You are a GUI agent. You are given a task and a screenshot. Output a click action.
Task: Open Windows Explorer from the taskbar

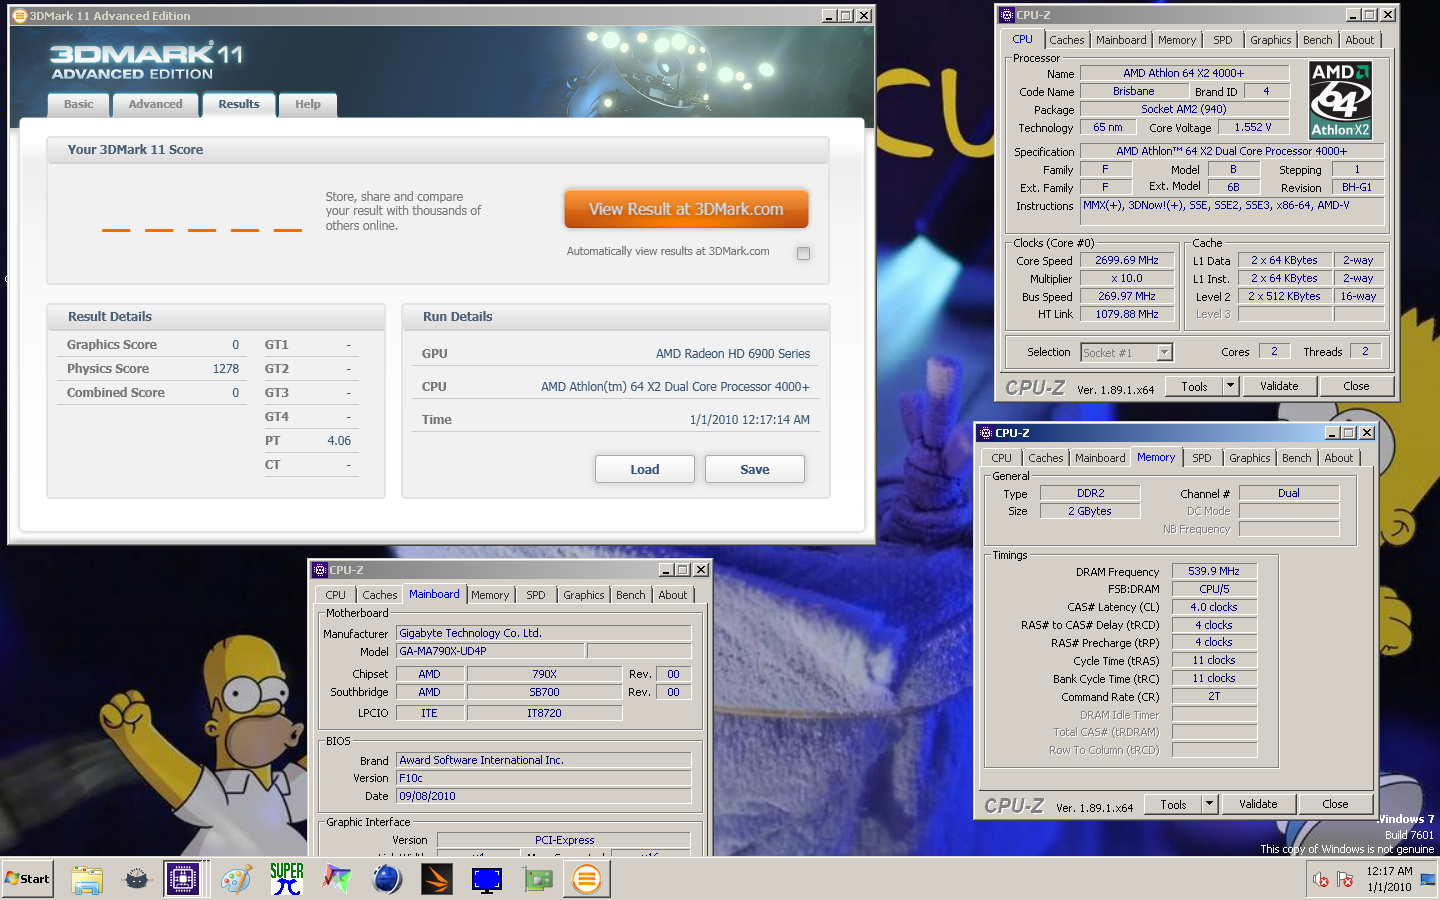click(x=87, y=879)
